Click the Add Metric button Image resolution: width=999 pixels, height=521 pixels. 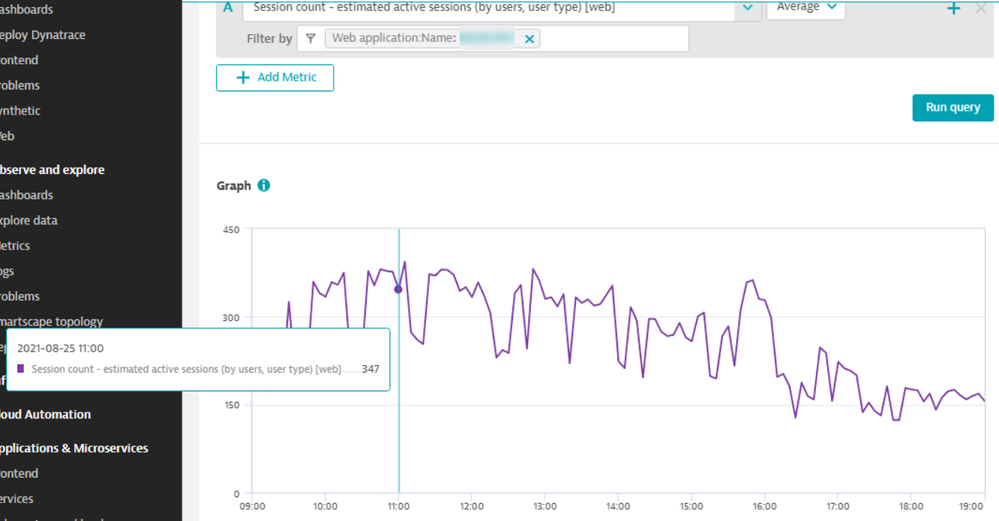[x=275, y=78]
